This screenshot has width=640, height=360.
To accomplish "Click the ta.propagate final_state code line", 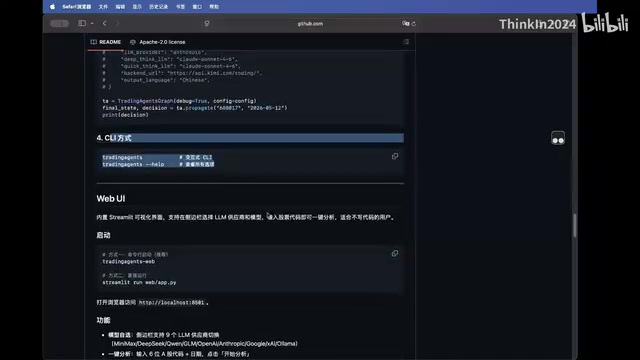I will click(x=195, y=108).
